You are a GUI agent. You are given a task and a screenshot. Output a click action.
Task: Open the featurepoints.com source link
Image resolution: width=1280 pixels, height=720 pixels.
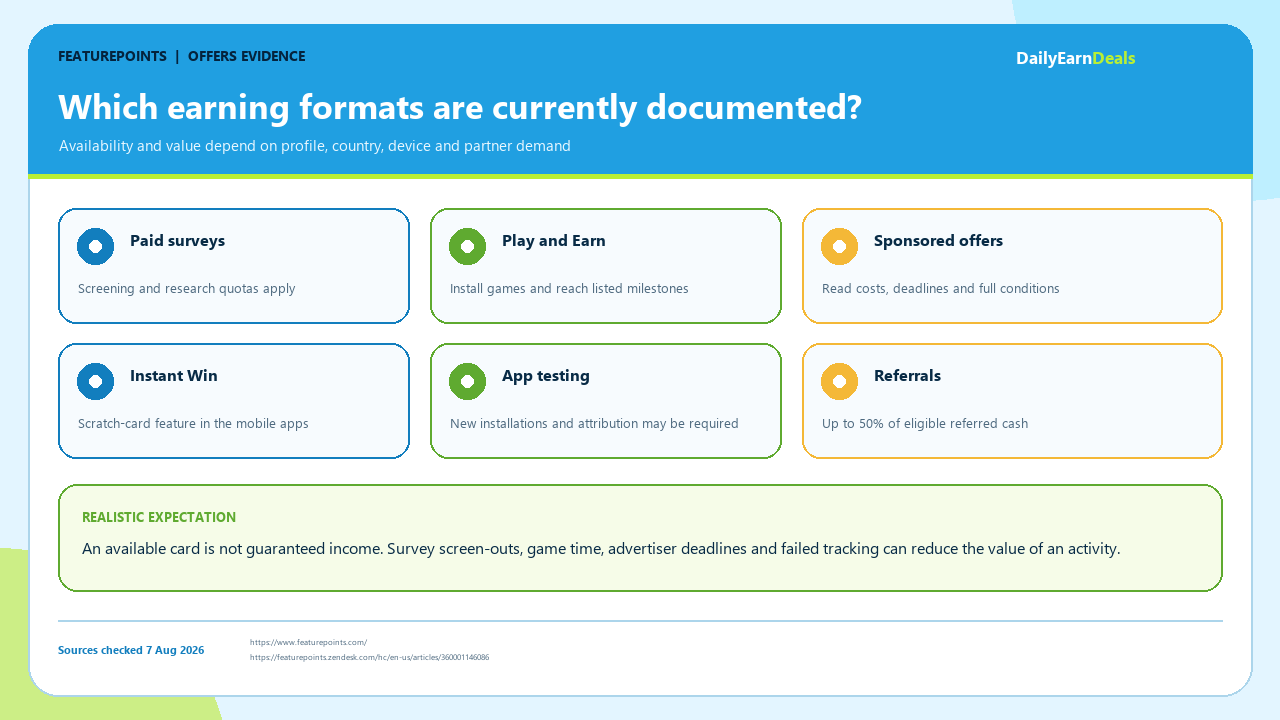[x=308, y=642]
